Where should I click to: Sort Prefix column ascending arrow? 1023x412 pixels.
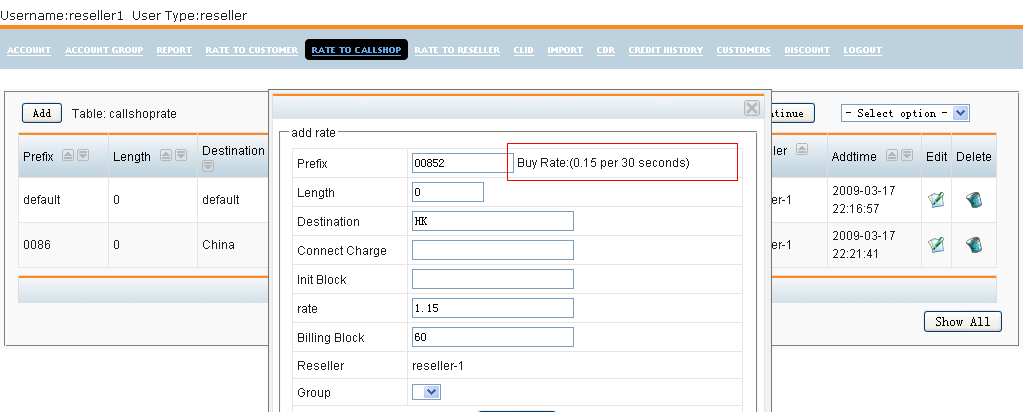[67, 155]
